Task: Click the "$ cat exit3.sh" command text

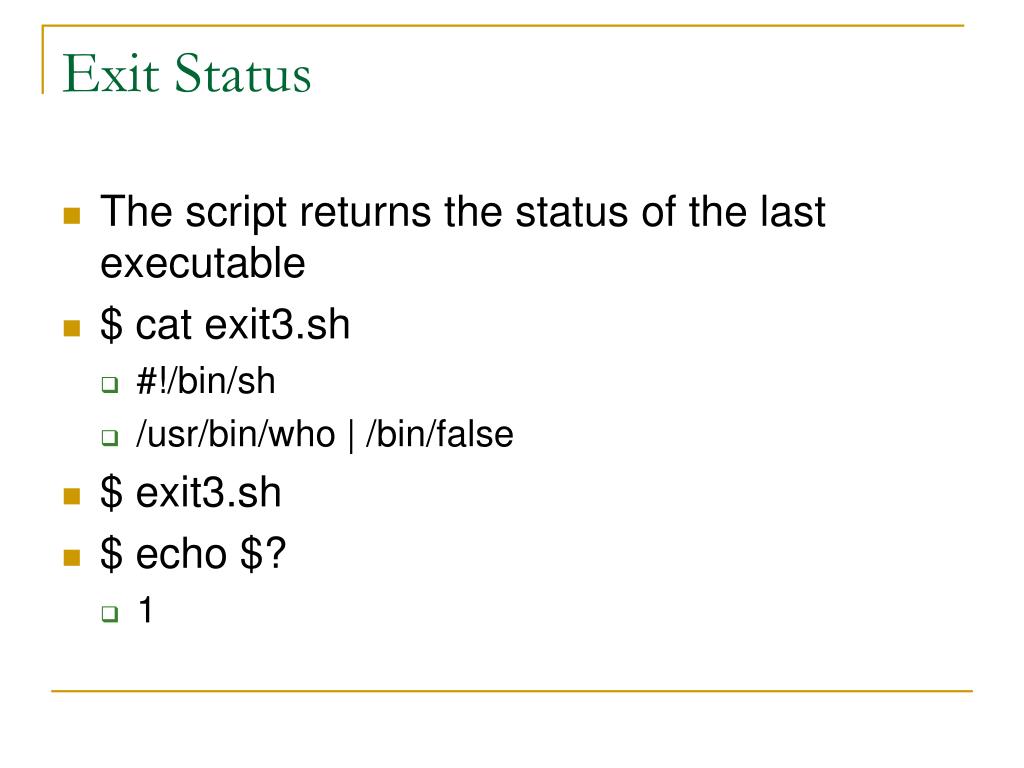Action: point(225,326)
